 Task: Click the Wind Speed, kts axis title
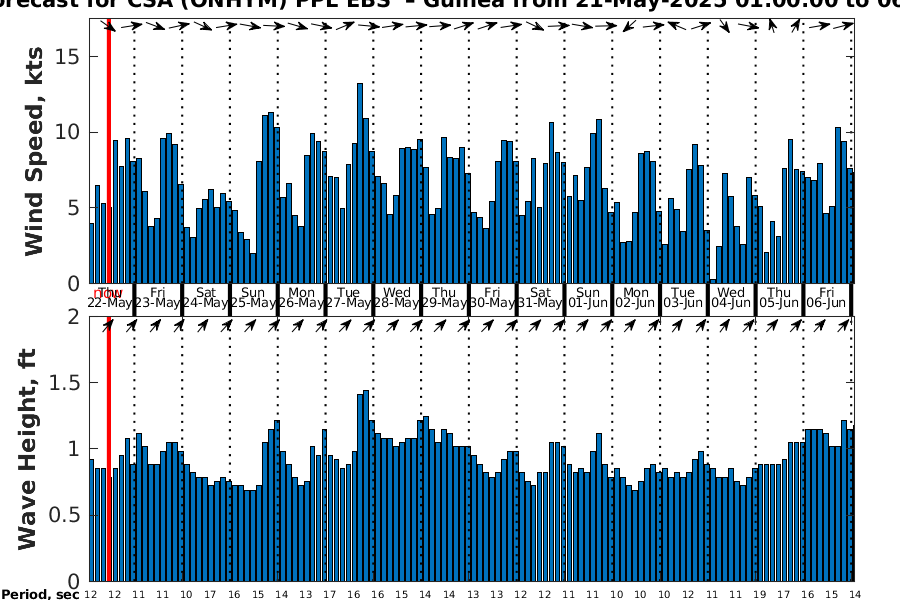[x=34, y=151]
